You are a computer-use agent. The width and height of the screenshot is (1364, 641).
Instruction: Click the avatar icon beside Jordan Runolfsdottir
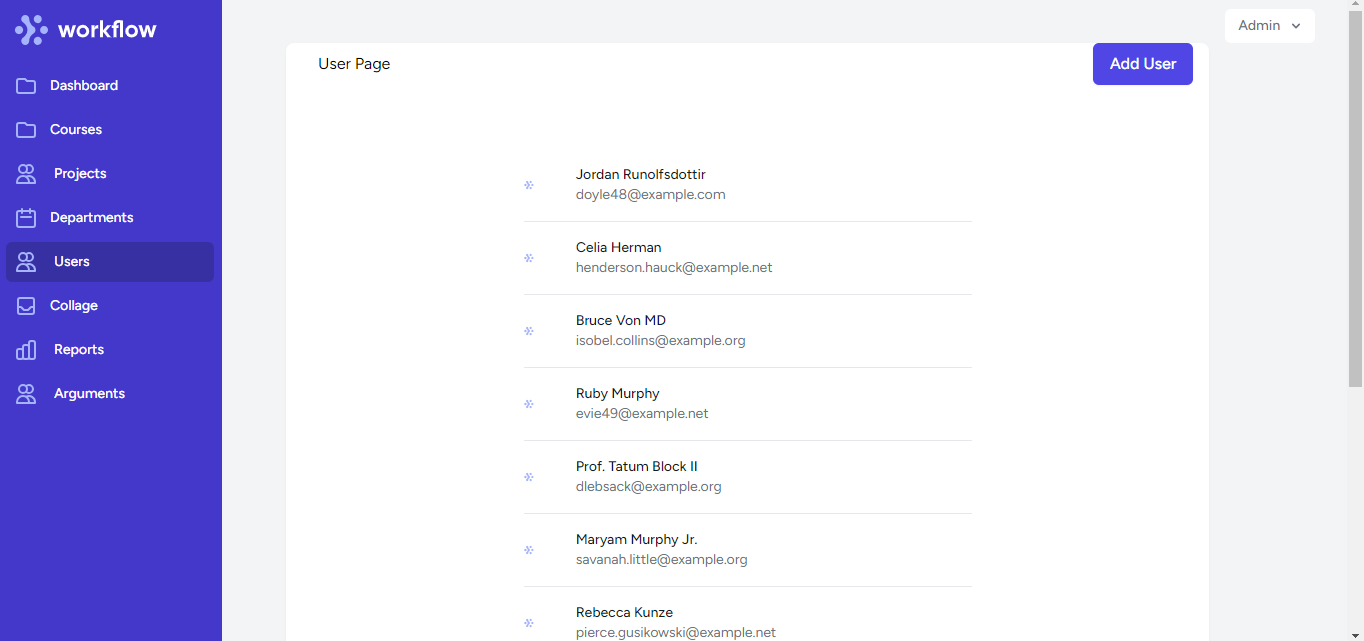point(528,186)
